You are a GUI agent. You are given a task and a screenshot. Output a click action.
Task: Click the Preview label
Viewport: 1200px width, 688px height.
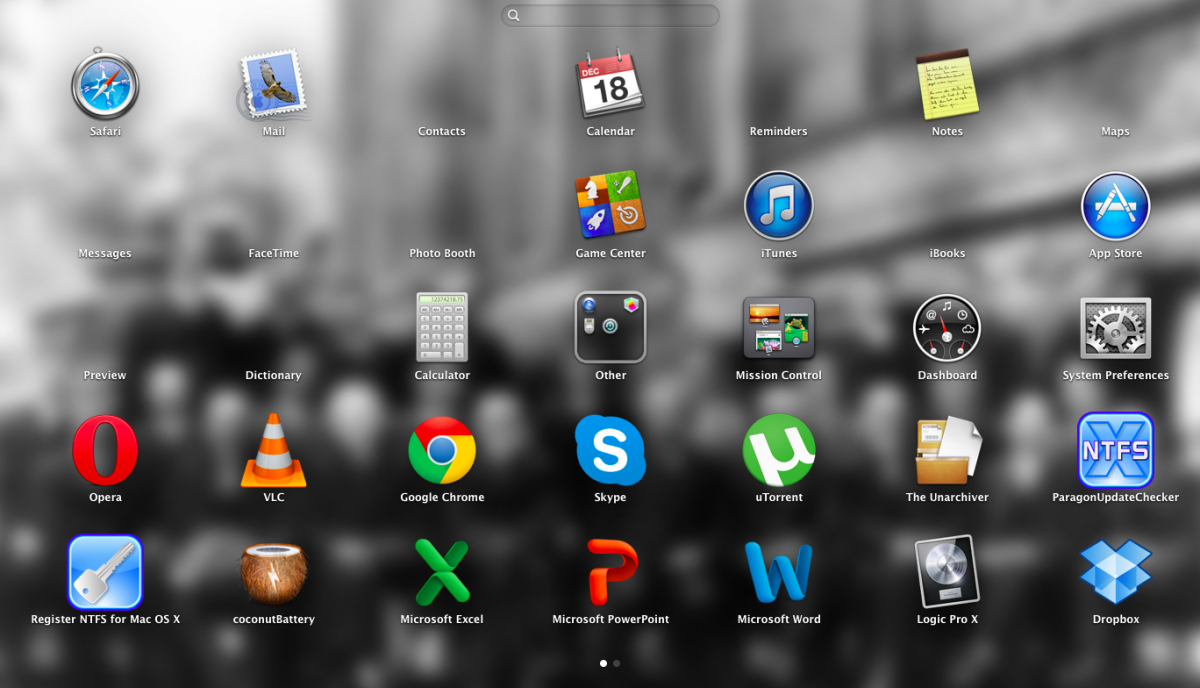105,375
